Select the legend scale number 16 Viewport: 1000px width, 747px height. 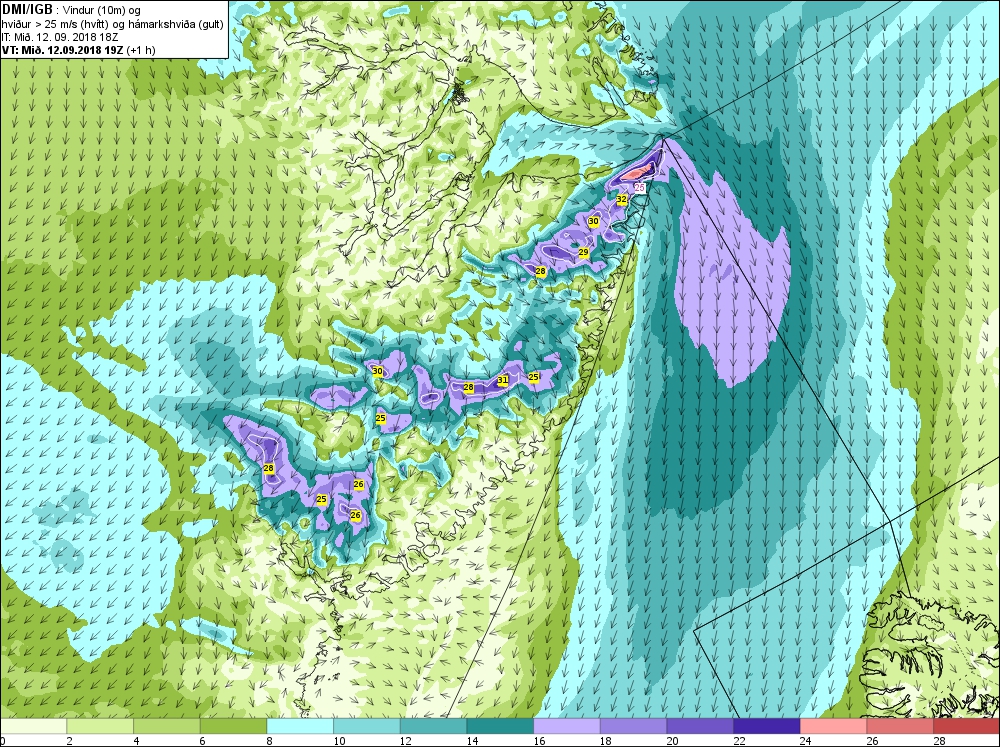coord(539,741)
